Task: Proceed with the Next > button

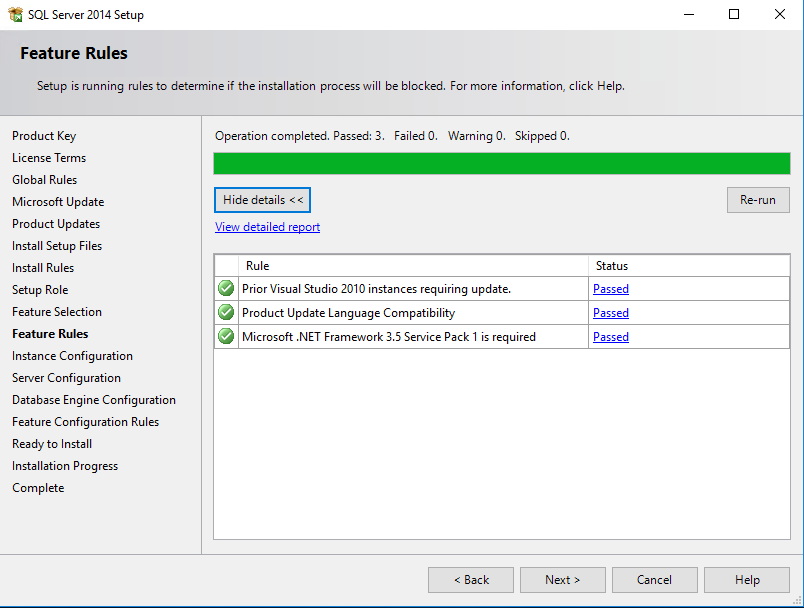Action: pyautogui.click(x=562, y=580)
